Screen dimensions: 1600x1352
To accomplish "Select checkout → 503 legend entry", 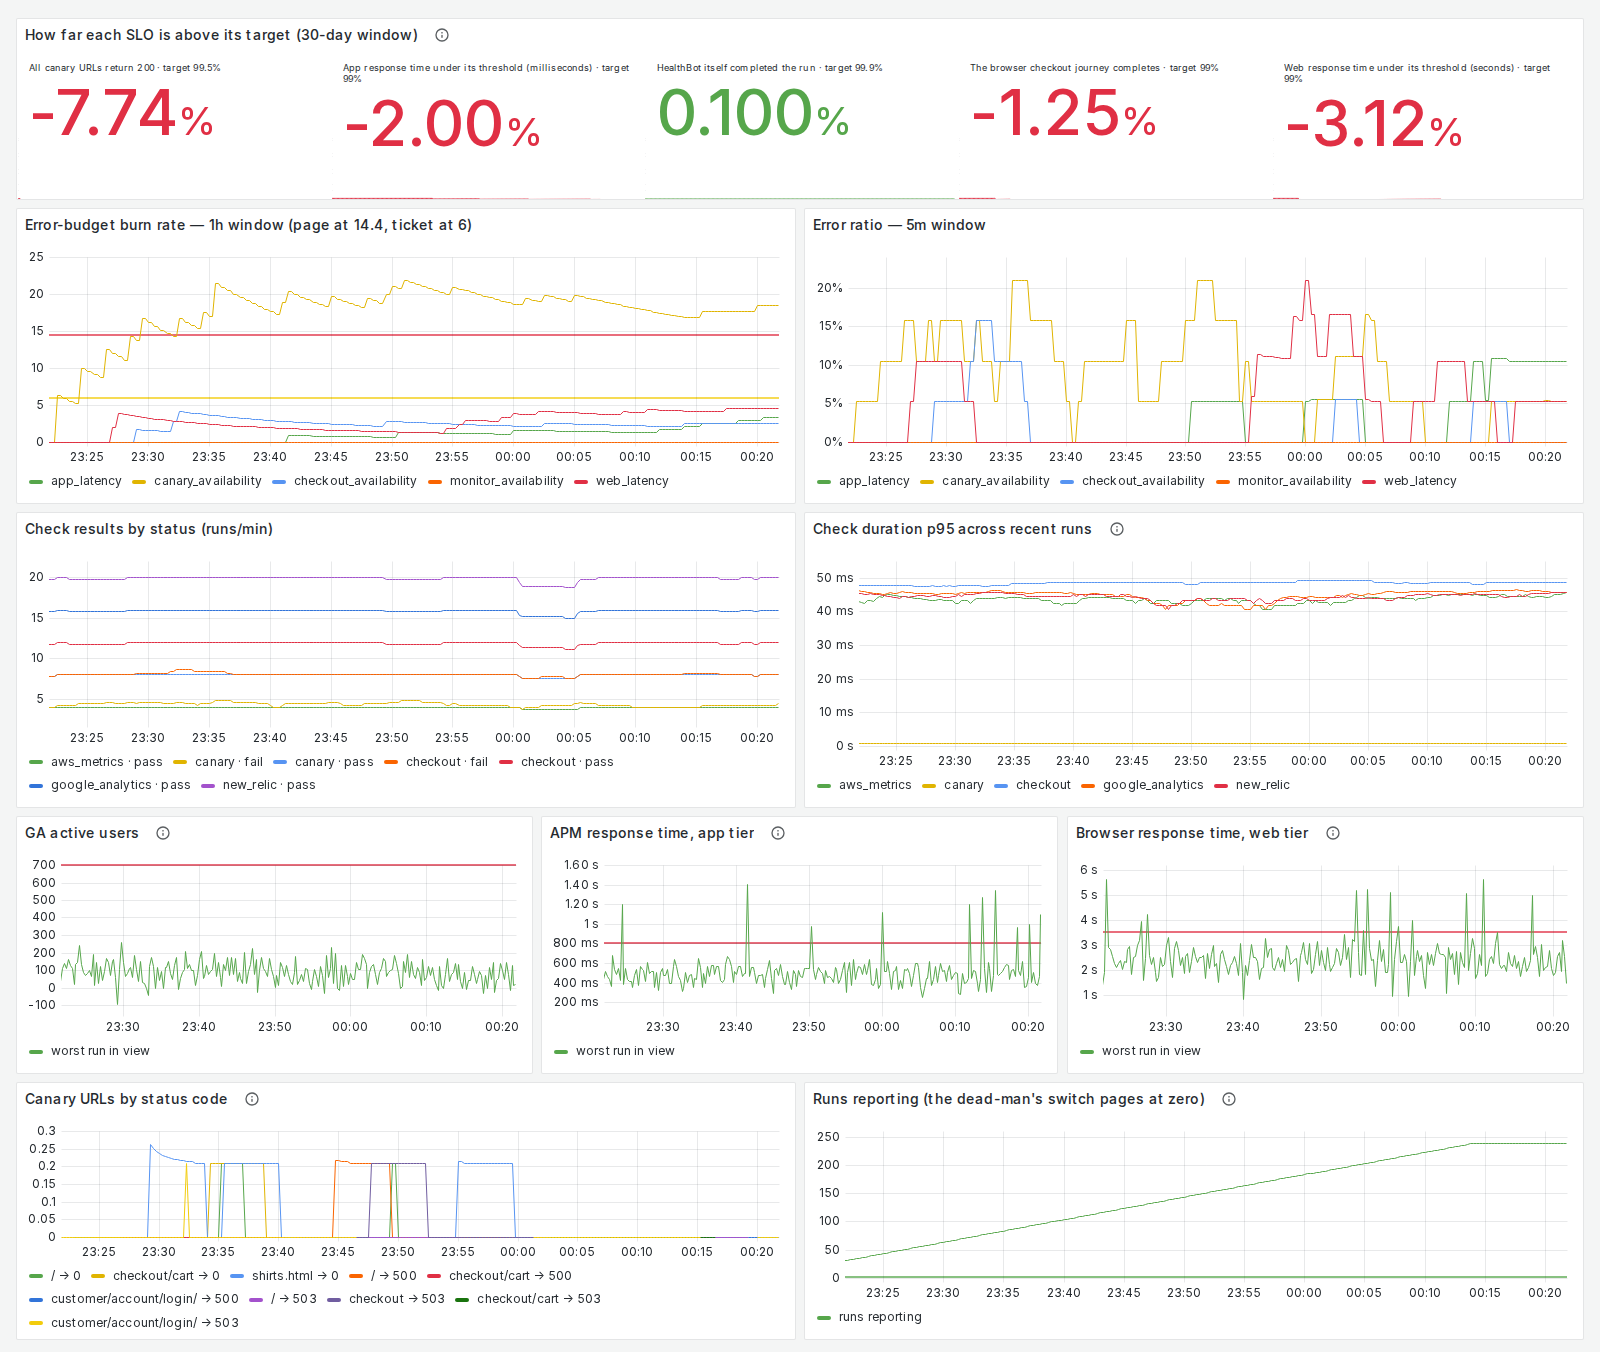I will click(x=396, y=1299).
